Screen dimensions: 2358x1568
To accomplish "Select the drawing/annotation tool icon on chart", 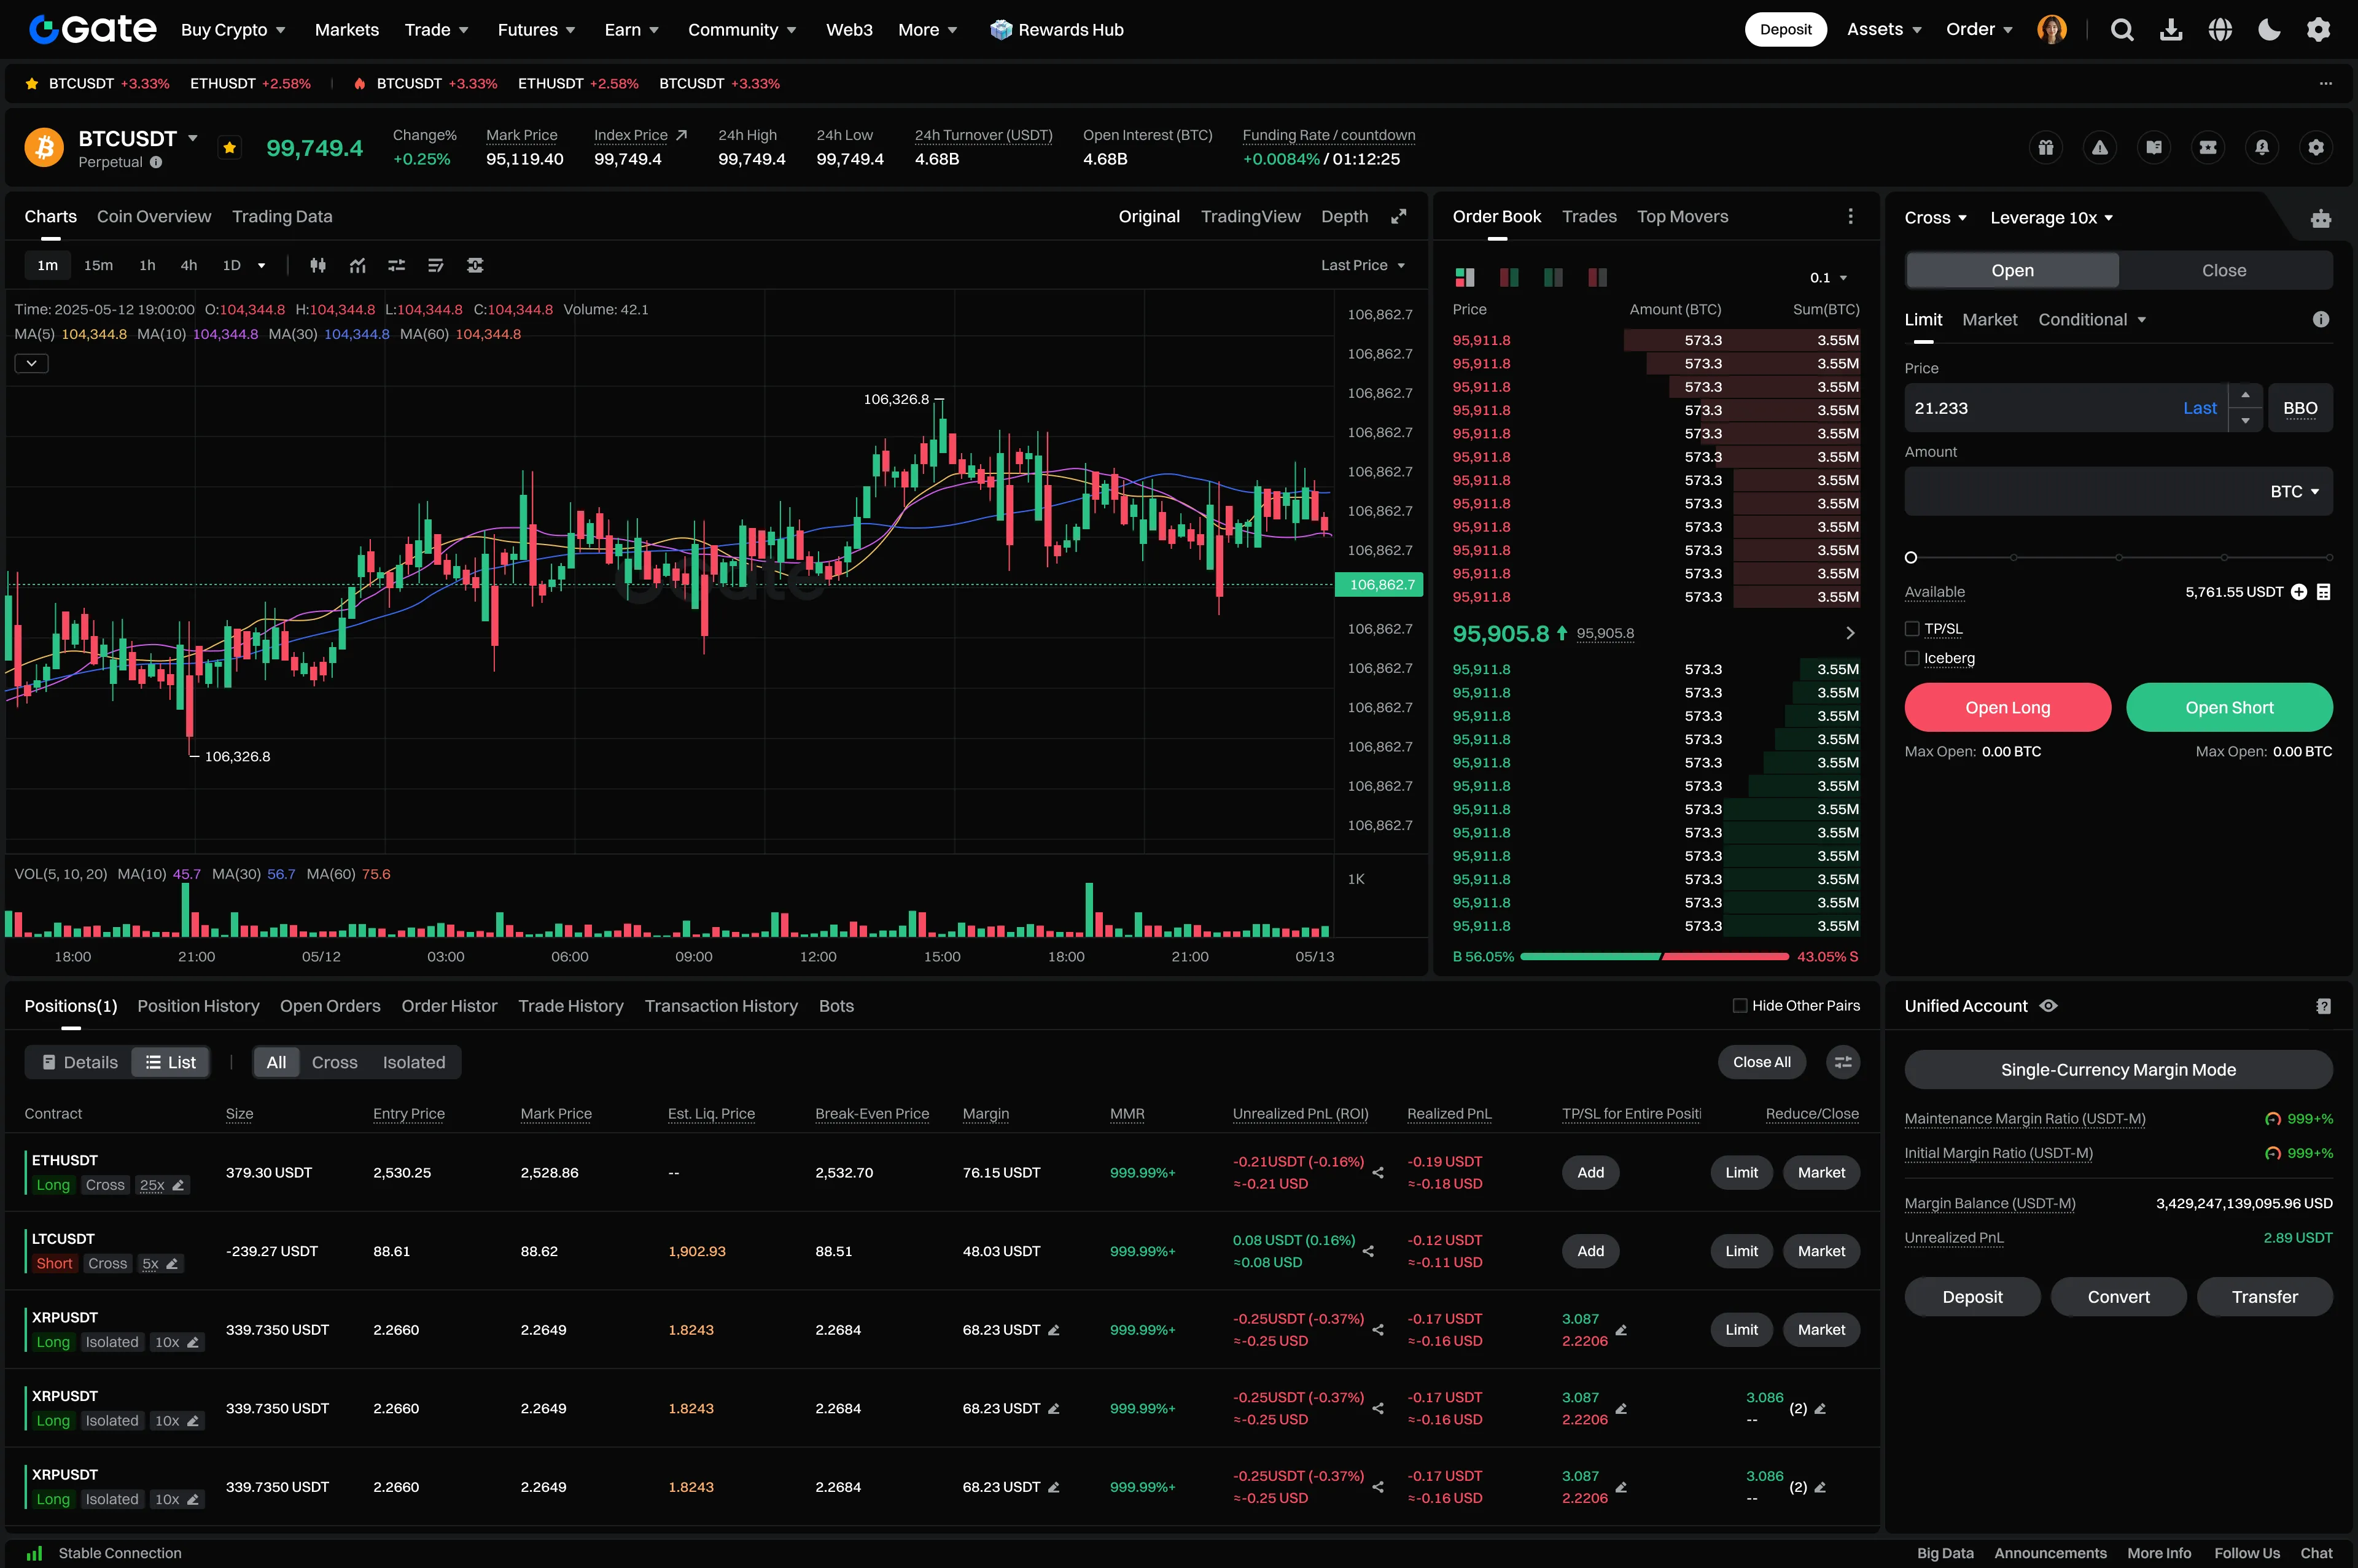I will click(435, 265).
